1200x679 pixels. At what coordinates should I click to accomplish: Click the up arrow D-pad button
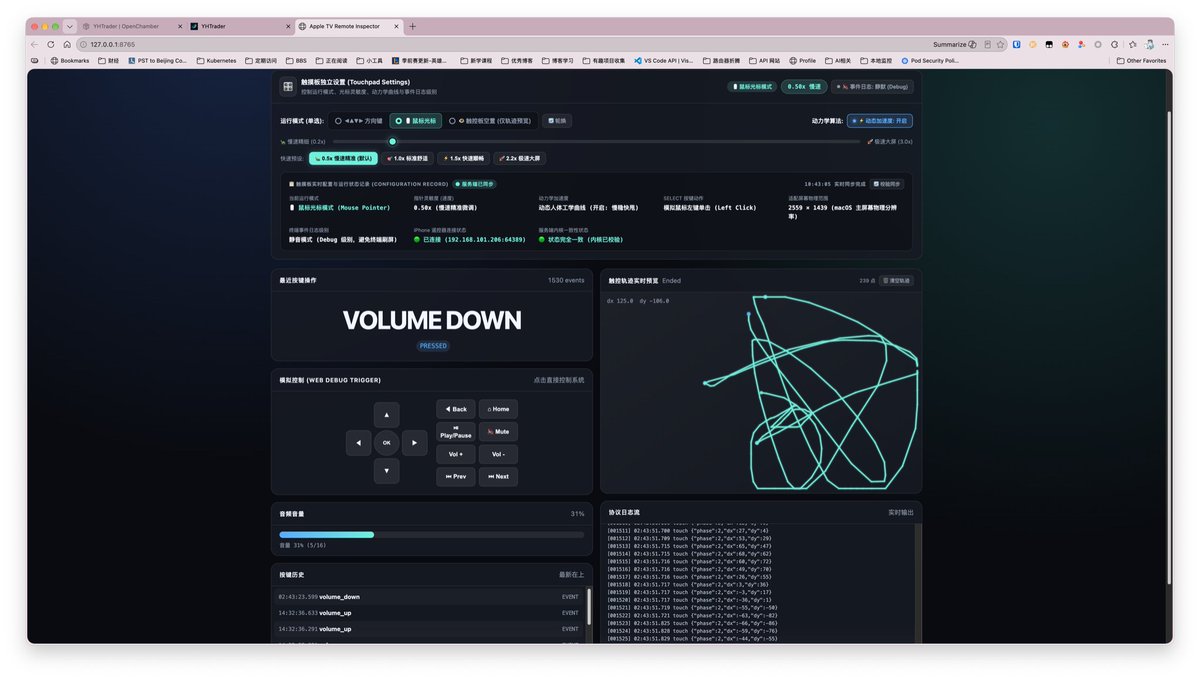point(386,415)
